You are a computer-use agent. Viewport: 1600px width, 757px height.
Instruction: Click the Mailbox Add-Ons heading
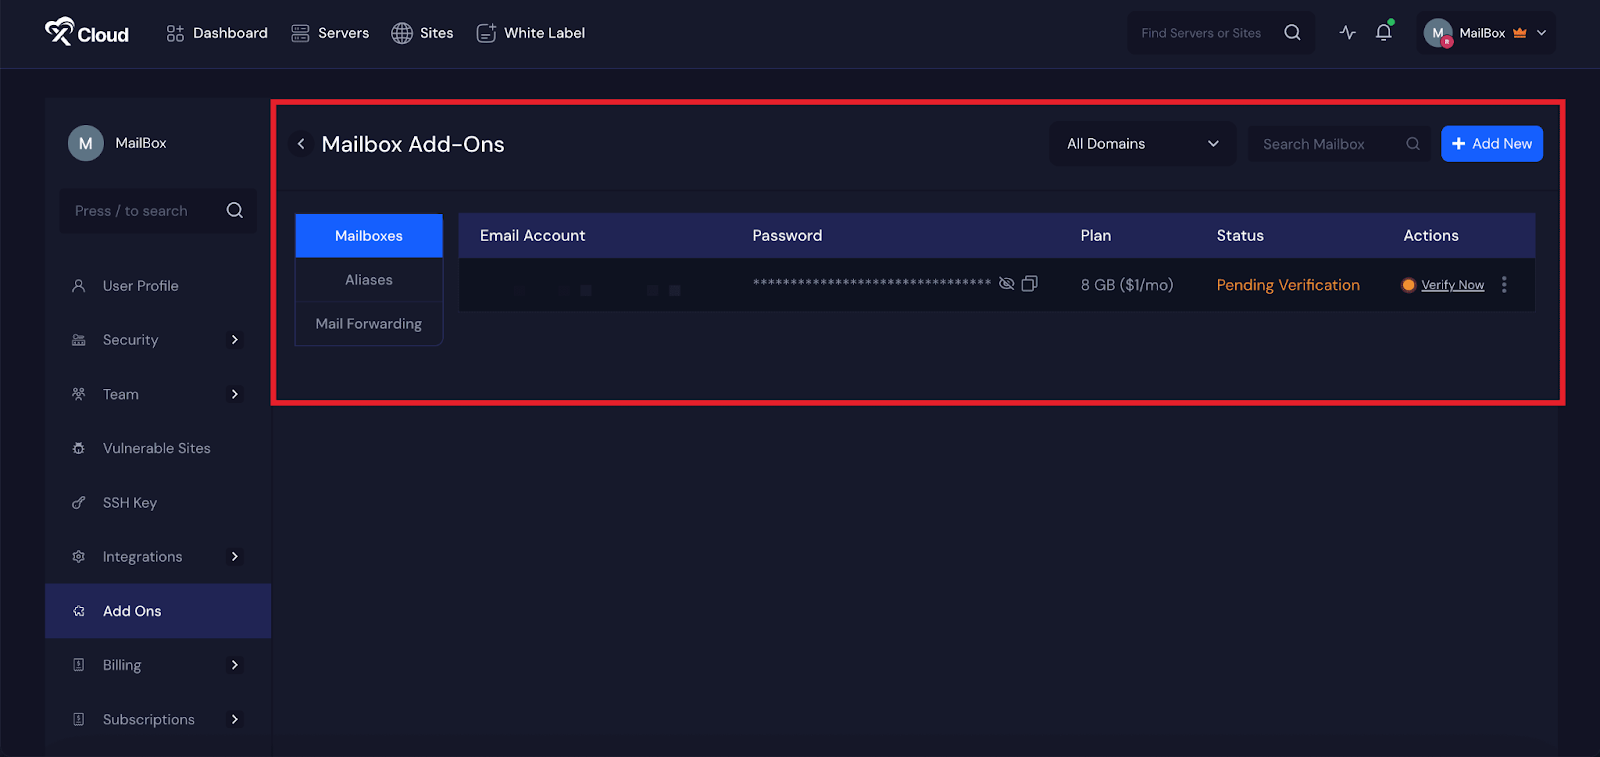tap(413, 144)
